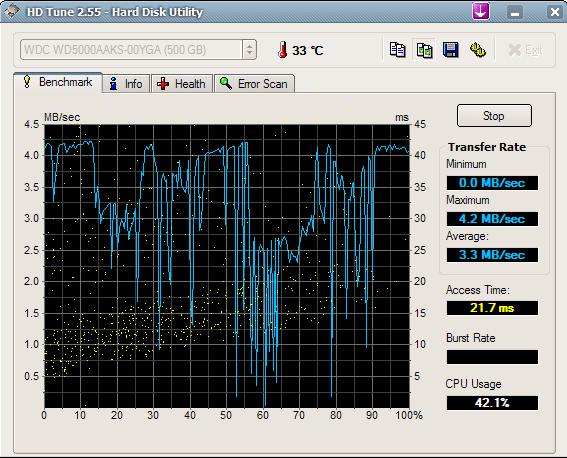Open options via the gears icon

point(478,50)
